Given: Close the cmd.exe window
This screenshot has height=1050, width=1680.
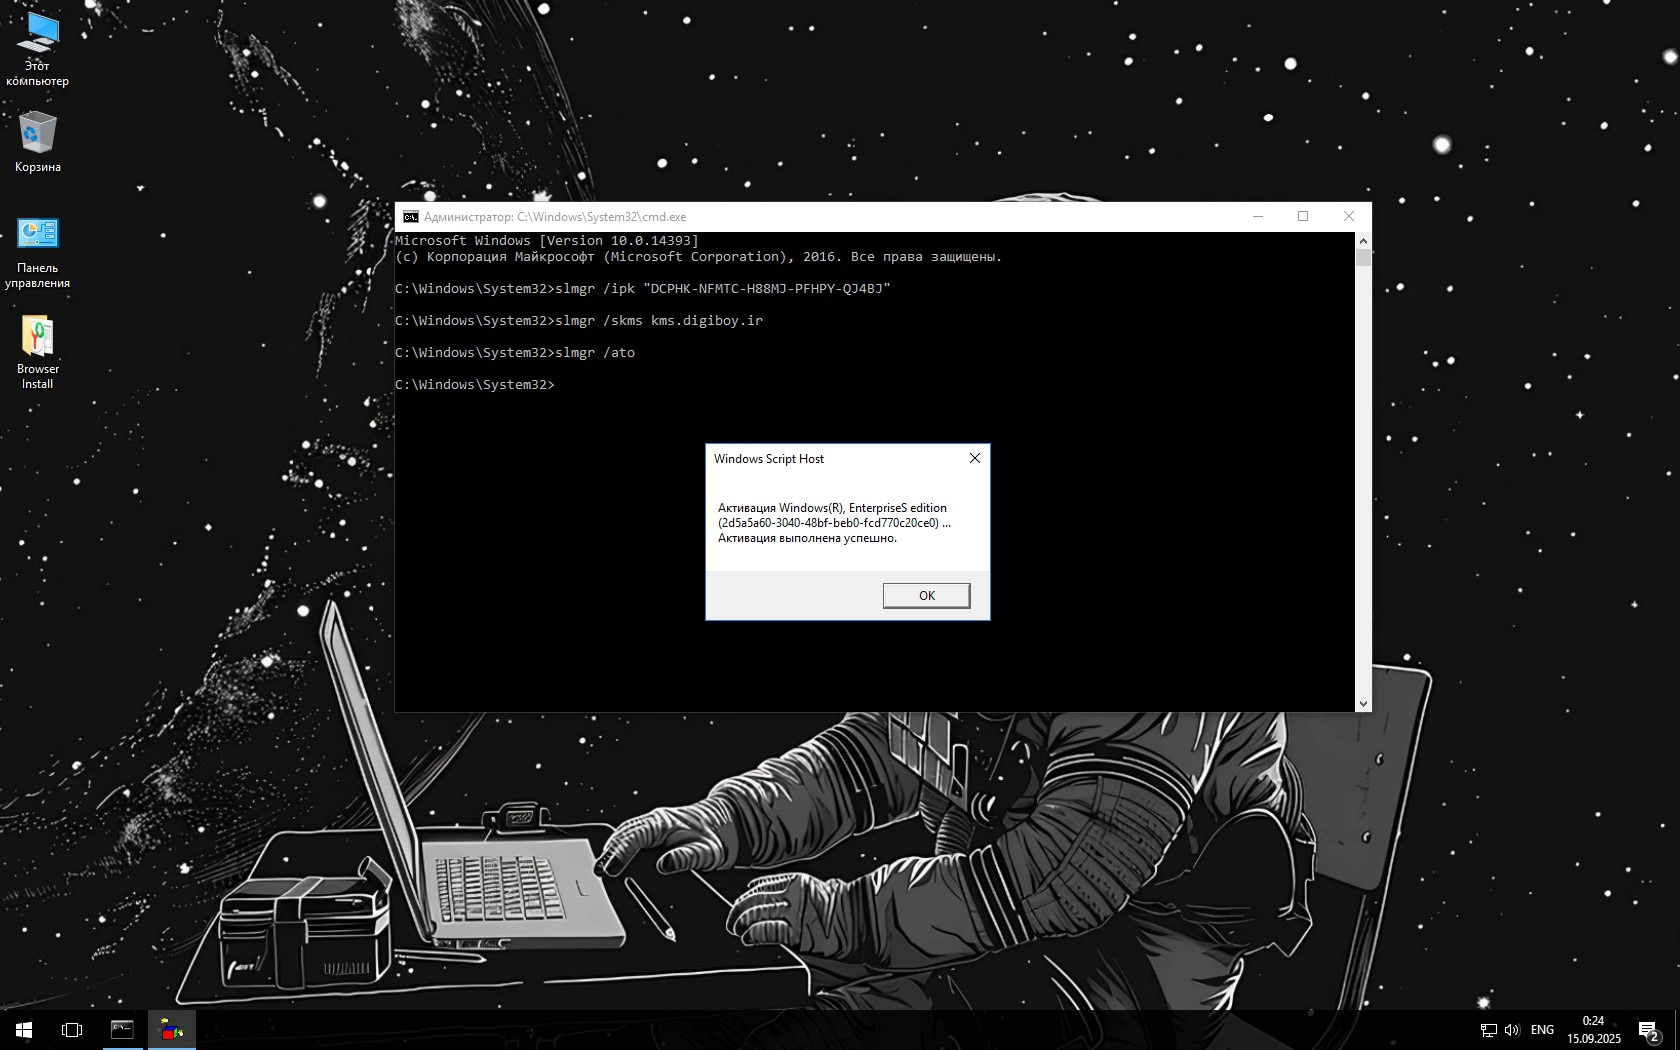Looking at the screenshot, I should tap(1349, 217).
